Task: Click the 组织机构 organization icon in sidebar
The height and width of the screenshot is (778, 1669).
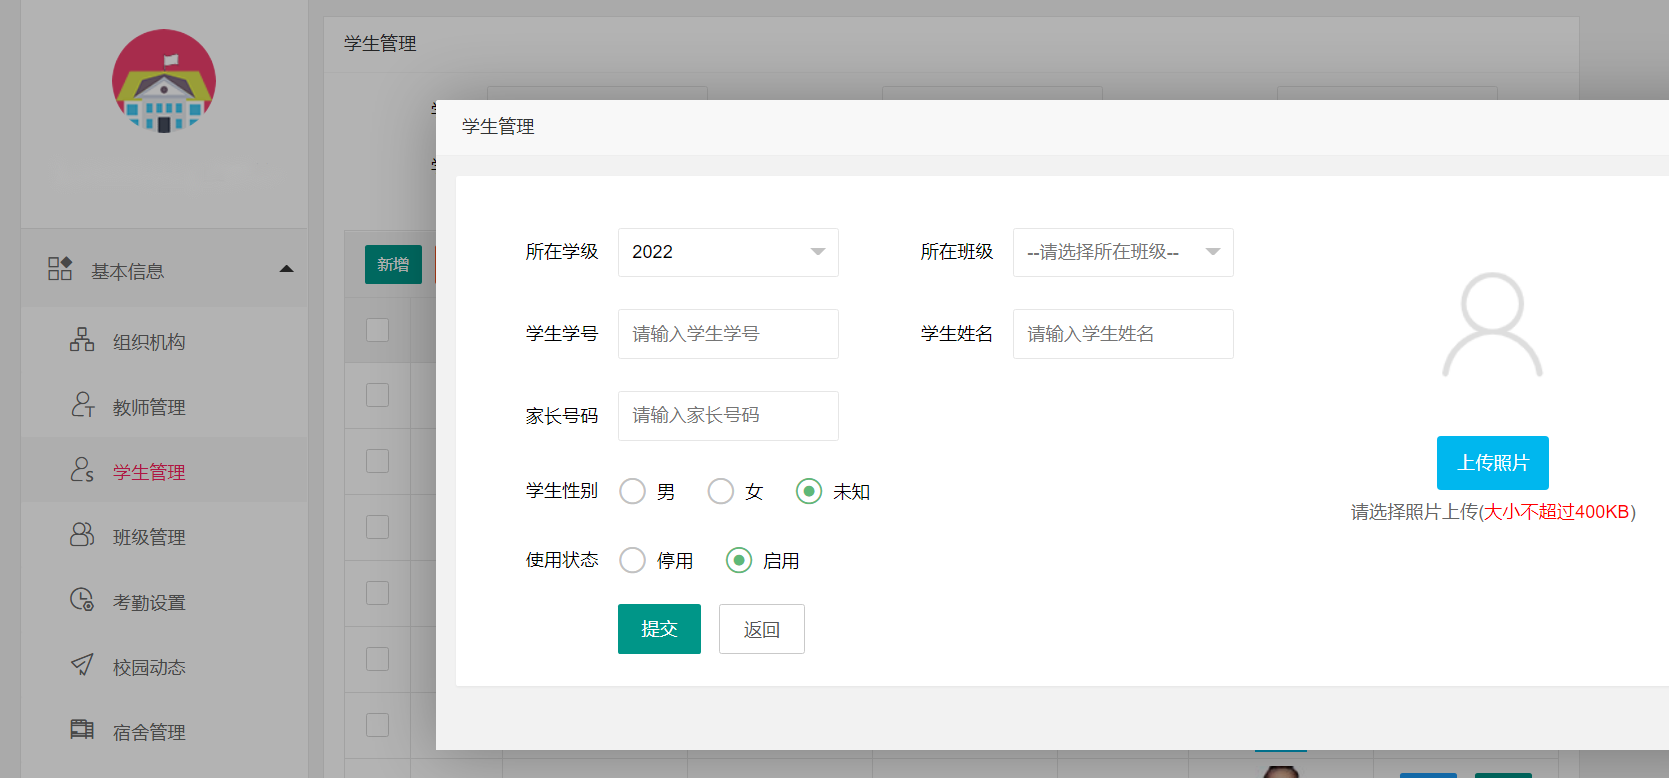Action: [82, 340]
